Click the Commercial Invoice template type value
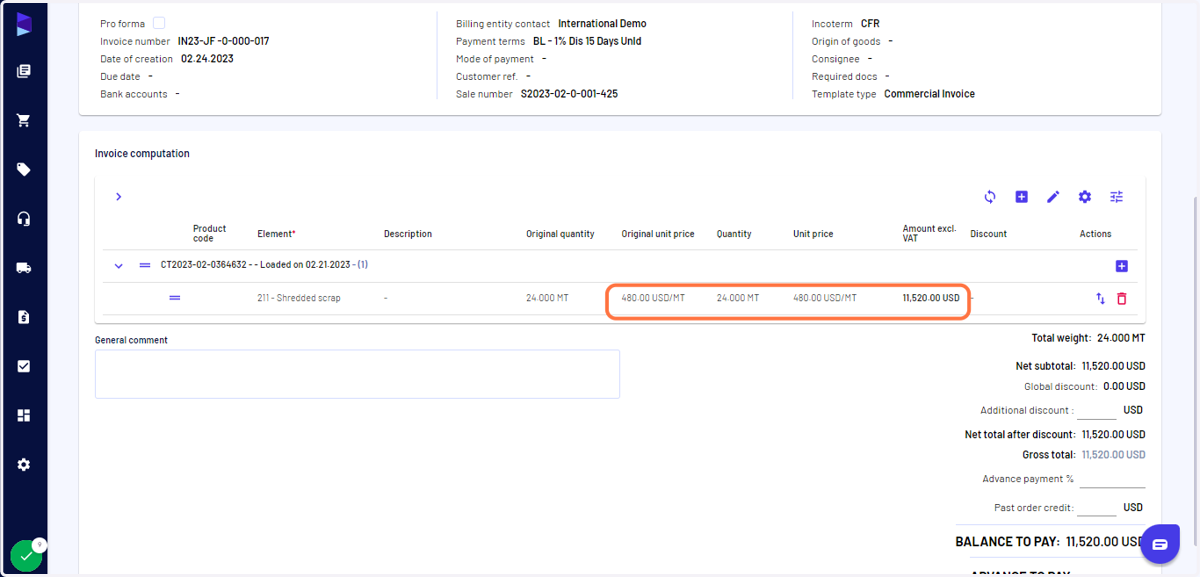 tap(929, 94)
